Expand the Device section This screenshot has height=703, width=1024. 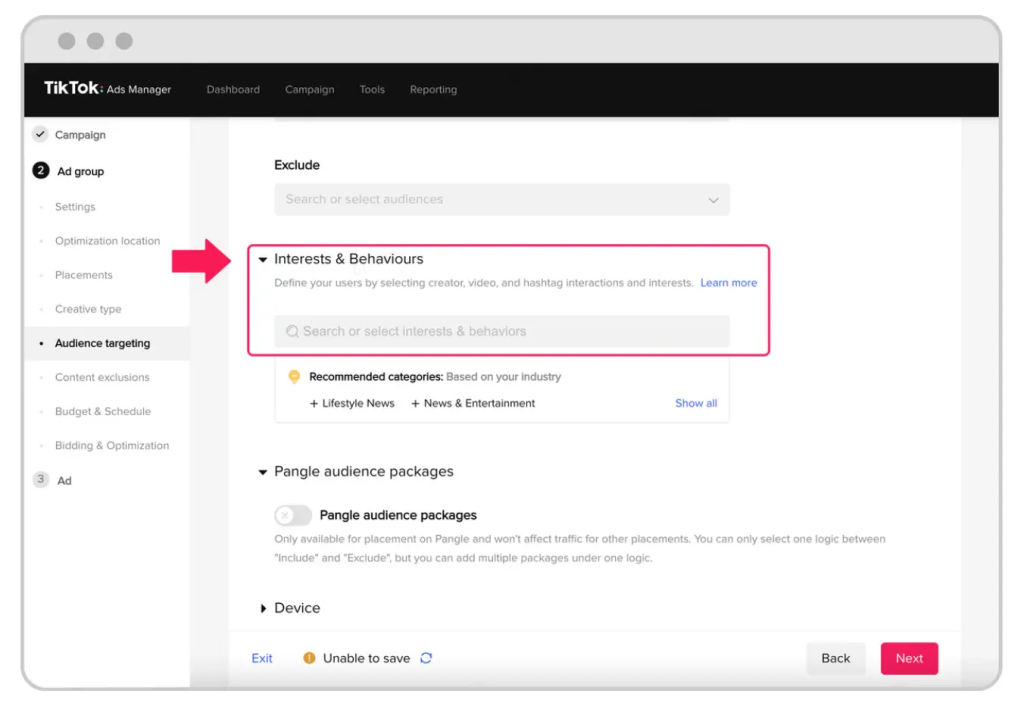coord(263,608)
